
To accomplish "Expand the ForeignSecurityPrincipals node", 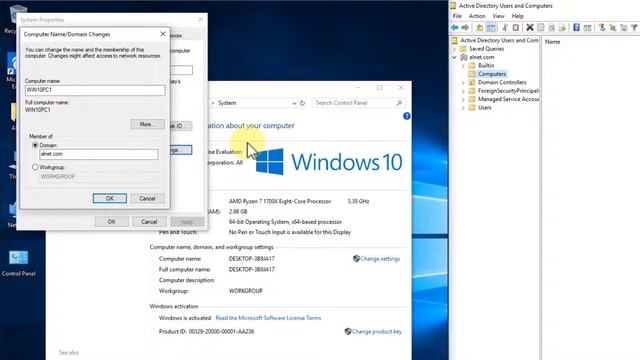I will point(463,91).
